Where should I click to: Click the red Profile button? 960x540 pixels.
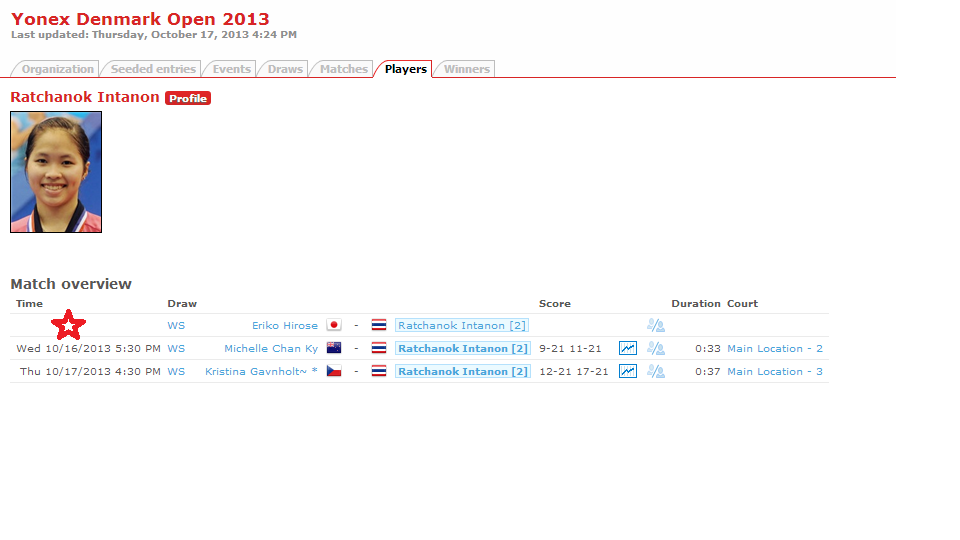[x=188, y=98]
